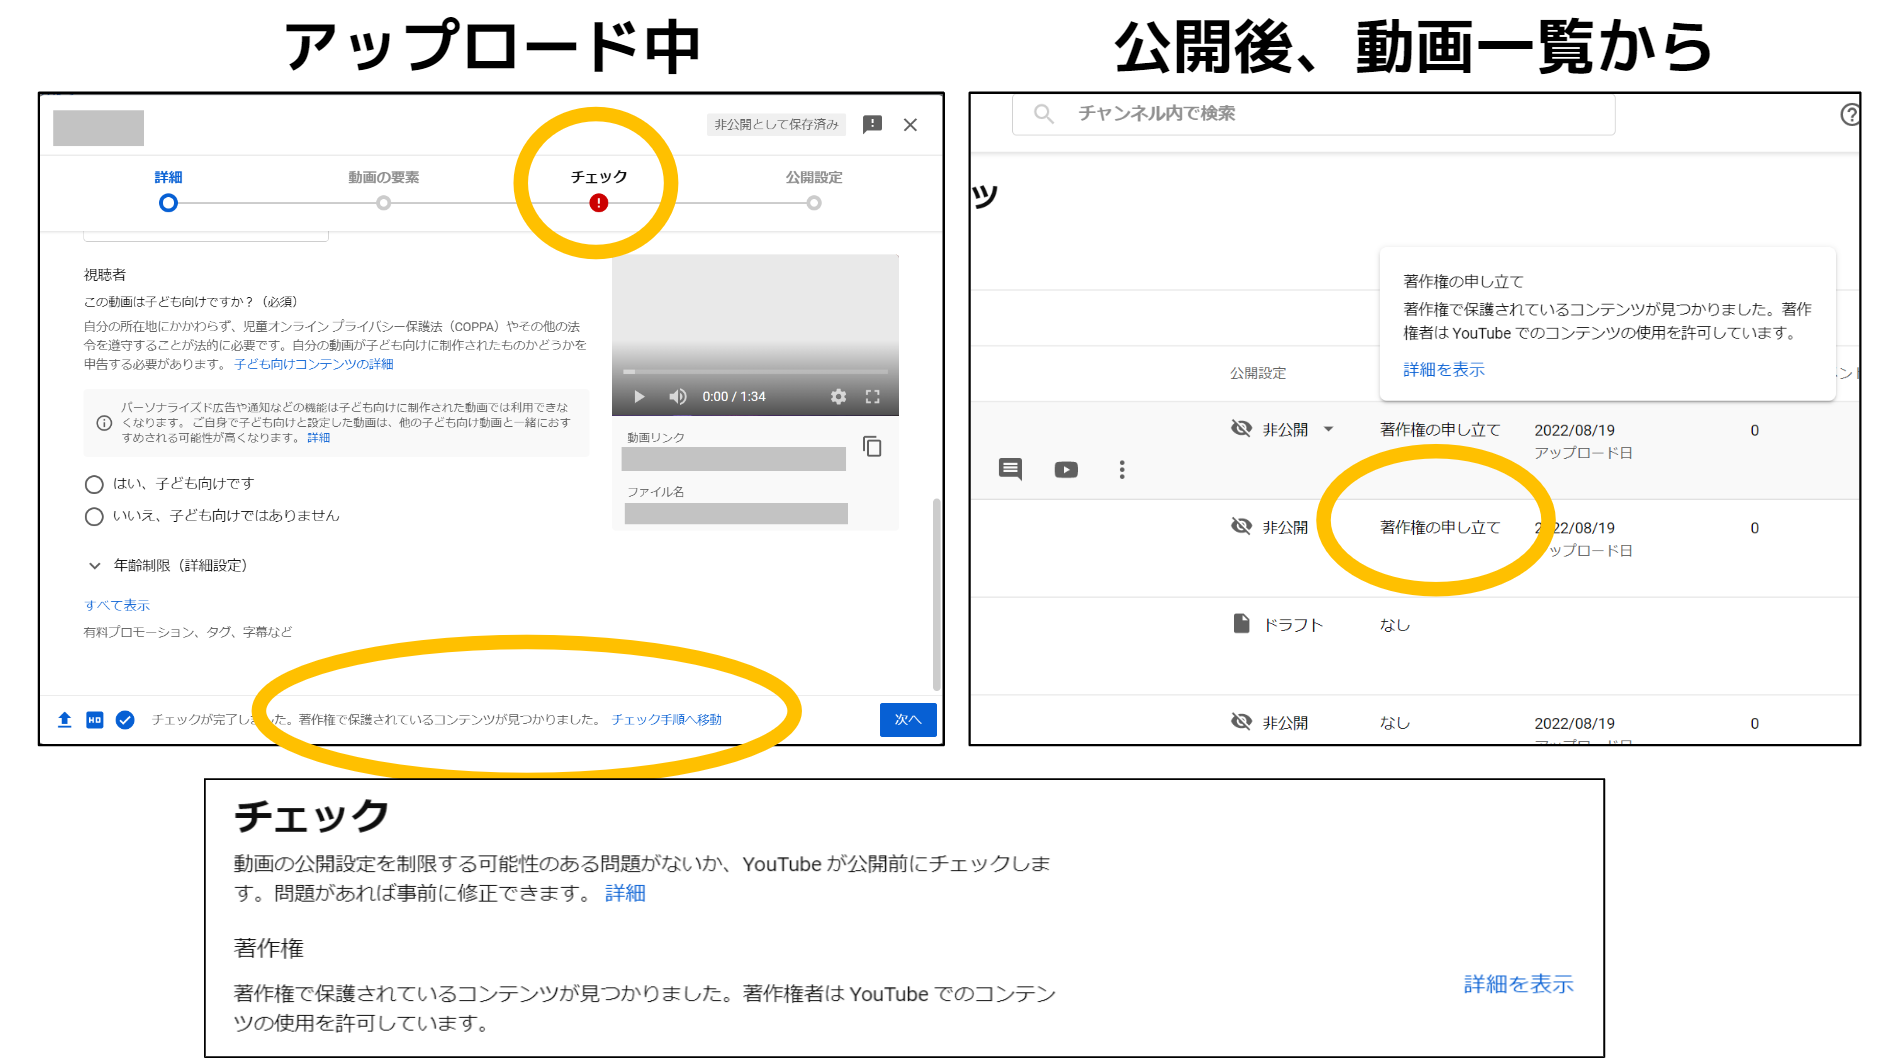Image resolution: width=1891 pixels, height=1063 pixels.
Task: Open the three-dot options menu for the video
Action: (x=1123, y=469)
